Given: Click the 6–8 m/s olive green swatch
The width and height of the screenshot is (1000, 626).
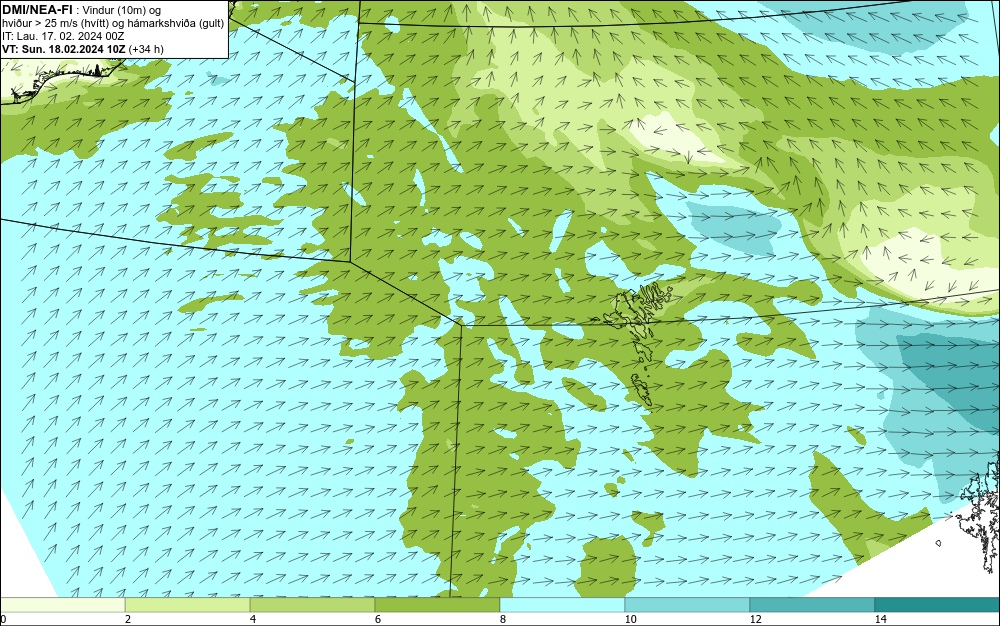Looking at the screenshot, I should (438, 605).
